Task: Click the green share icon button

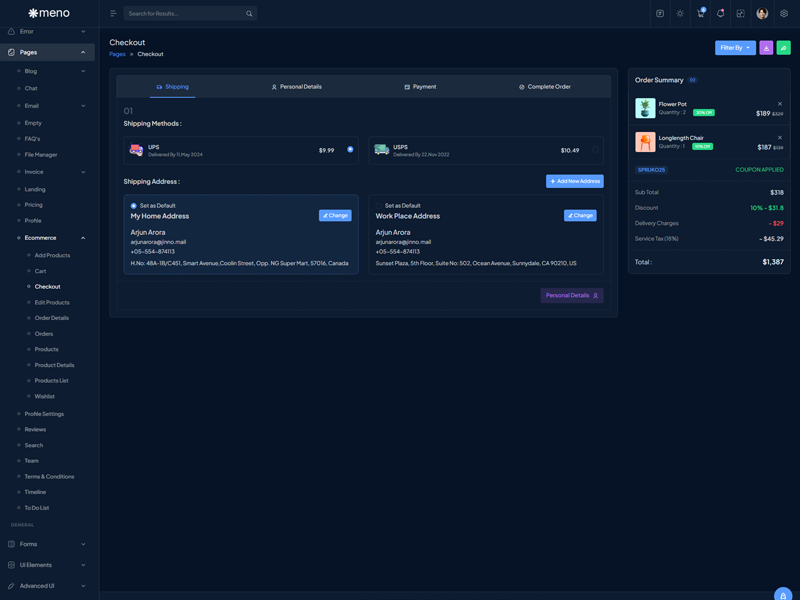Action: [x=783, y=48]
